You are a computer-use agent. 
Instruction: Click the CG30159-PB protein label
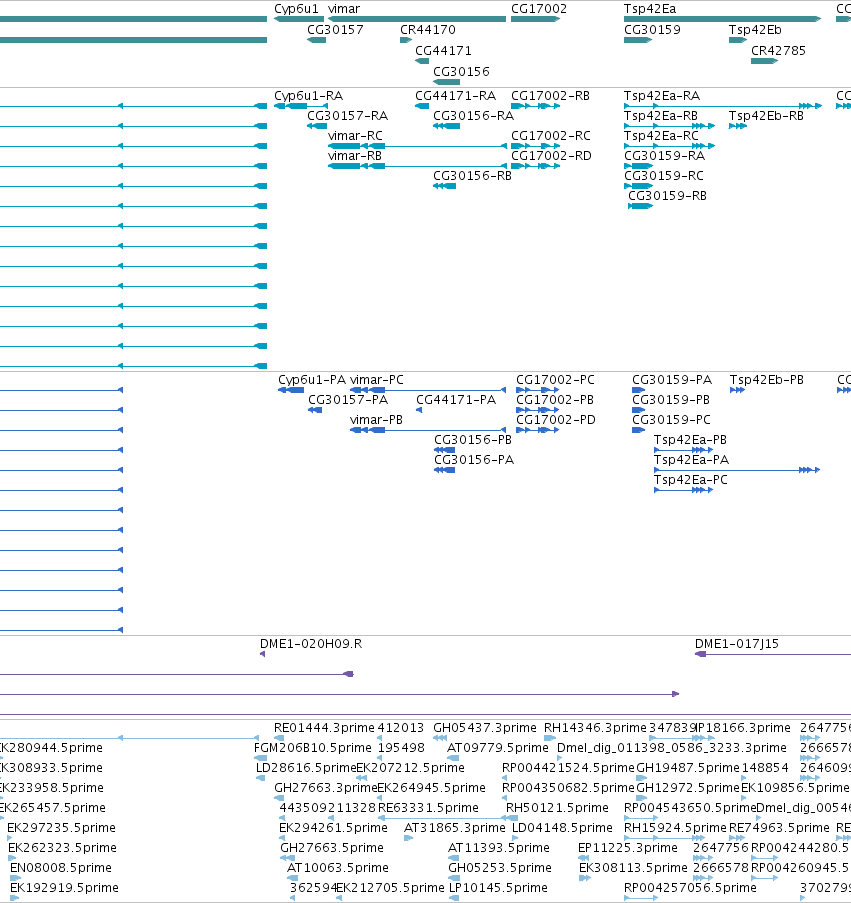671,400
